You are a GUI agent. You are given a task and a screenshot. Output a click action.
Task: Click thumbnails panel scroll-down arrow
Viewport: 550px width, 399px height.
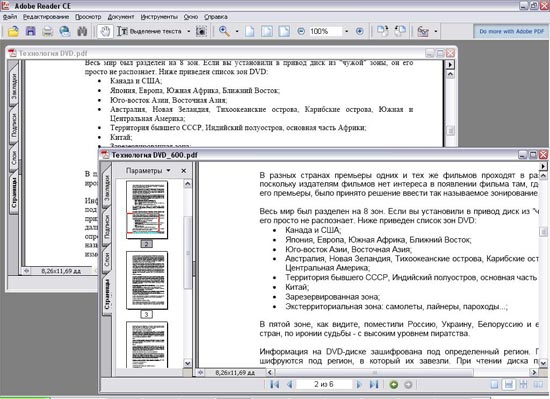click(188, 363)
